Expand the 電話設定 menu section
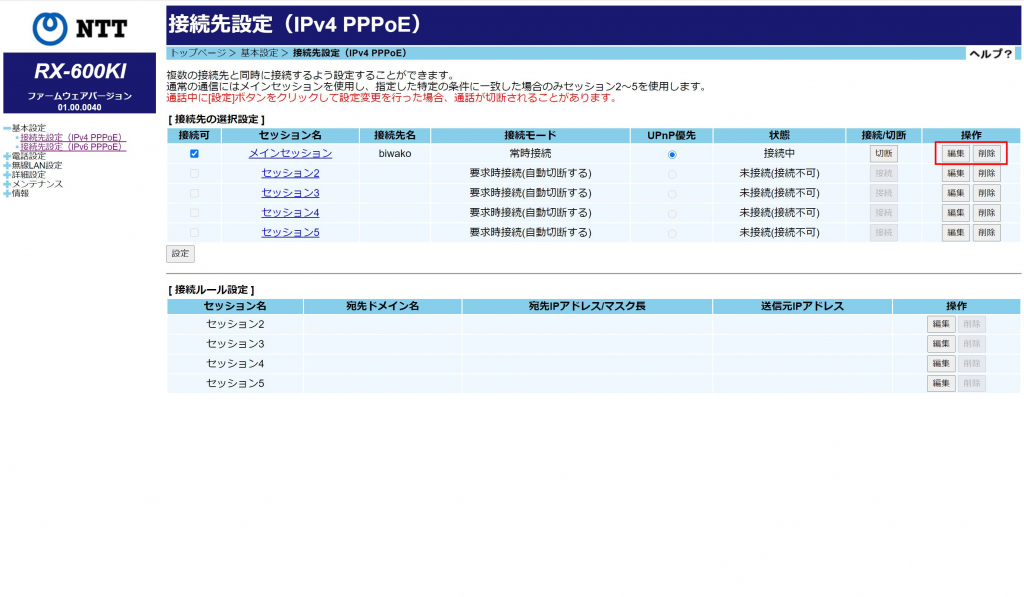Viewport: 1024px width, 597px height. point(6,156)
